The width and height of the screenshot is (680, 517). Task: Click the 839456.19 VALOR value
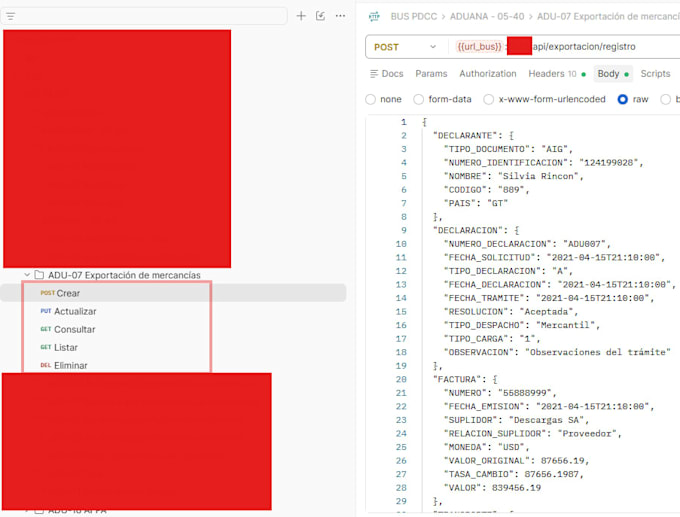tap(517, 488)
